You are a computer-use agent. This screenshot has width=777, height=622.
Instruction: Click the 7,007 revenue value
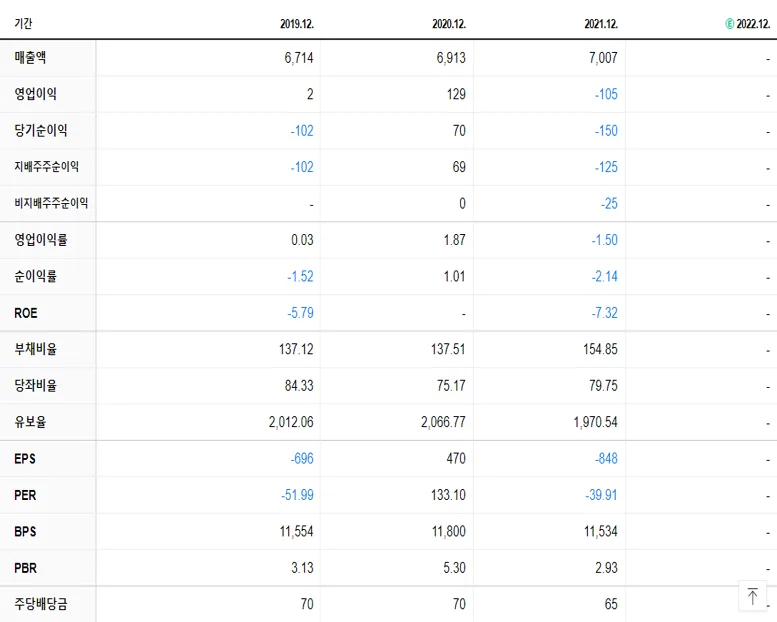pos(603,58)
